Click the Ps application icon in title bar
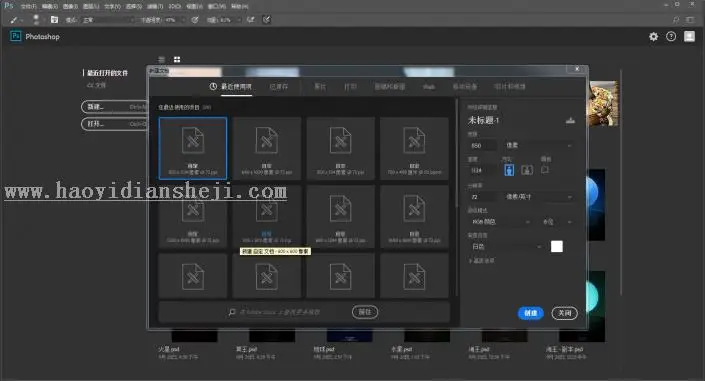 pyautogui.click(x=9, y=6)
